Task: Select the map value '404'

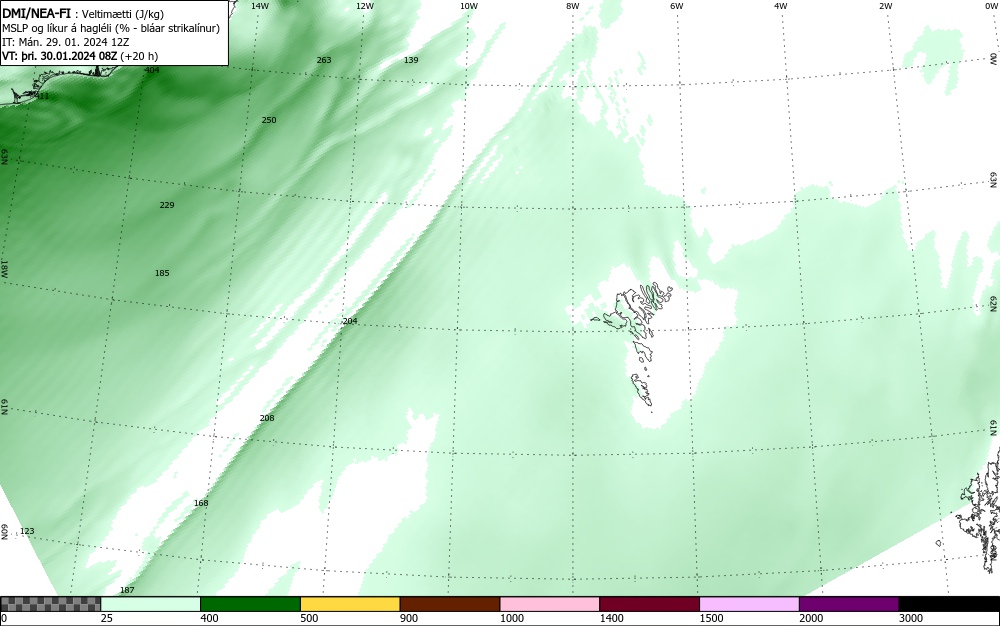Action: (152, 69)
